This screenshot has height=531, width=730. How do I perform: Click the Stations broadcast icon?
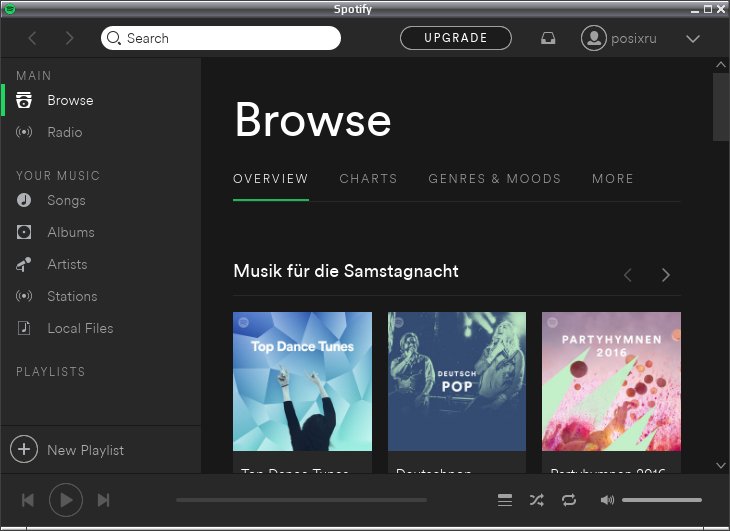click(24, 296)
